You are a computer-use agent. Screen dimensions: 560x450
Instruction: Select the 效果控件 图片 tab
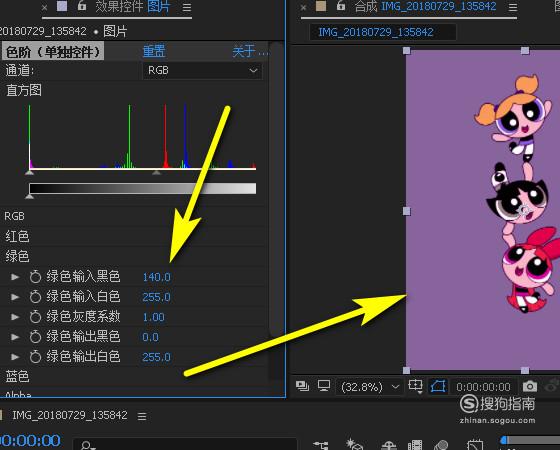(x=132, y=6)
